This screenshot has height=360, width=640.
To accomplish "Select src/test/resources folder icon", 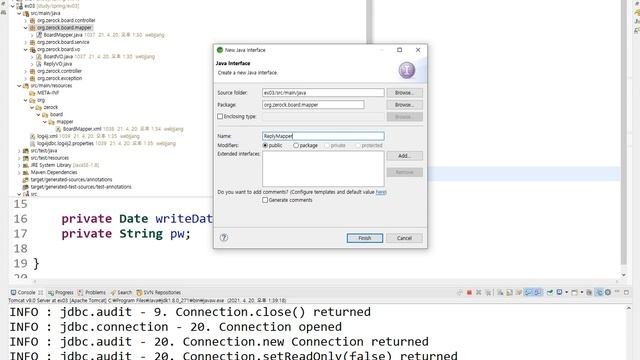I will 26,158.
